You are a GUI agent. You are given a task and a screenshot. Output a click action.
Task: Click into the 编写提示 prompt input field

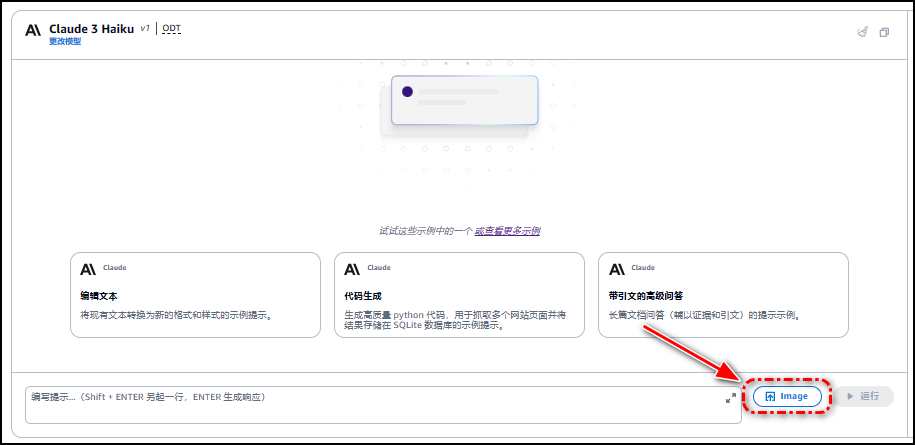tap(383, 405)
